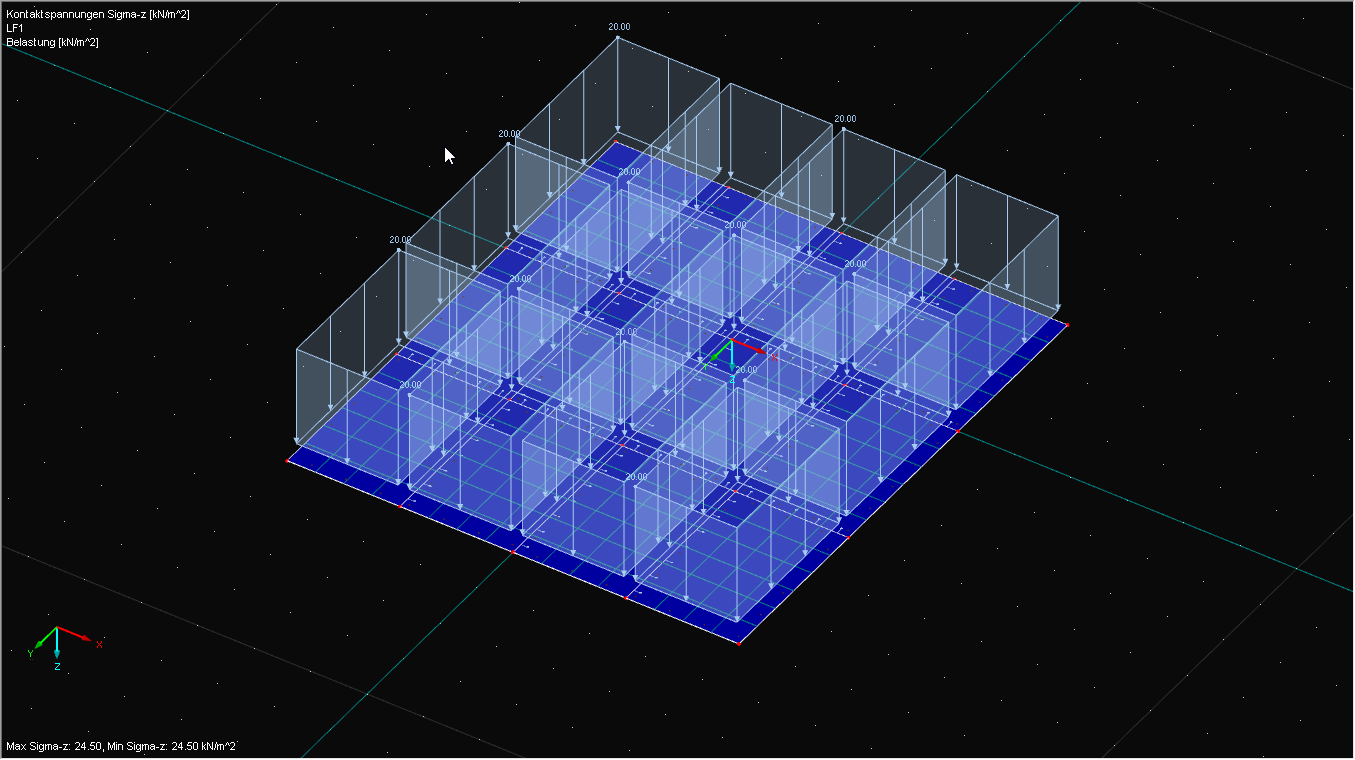Click the topmost 20.00 load value label
This screenshot has width=1355, height=760.
pyautogui.click(x=619, y=27)
